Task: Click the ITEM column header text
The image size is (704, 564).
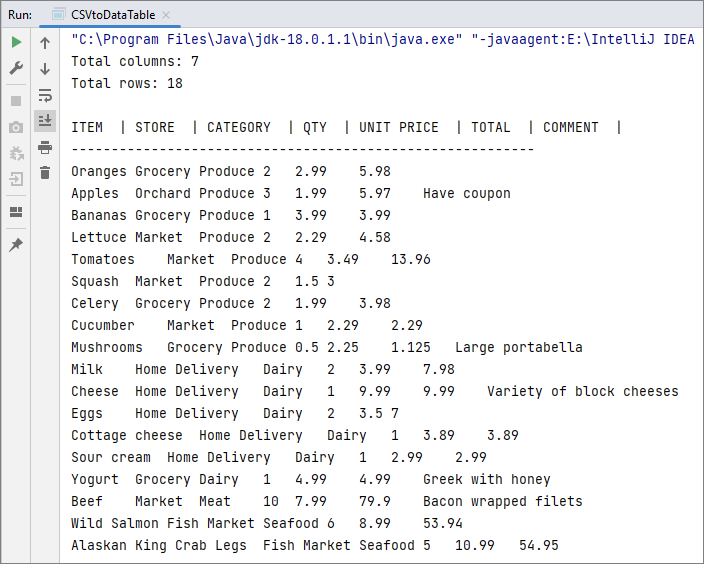Action: tap(87, 128)
